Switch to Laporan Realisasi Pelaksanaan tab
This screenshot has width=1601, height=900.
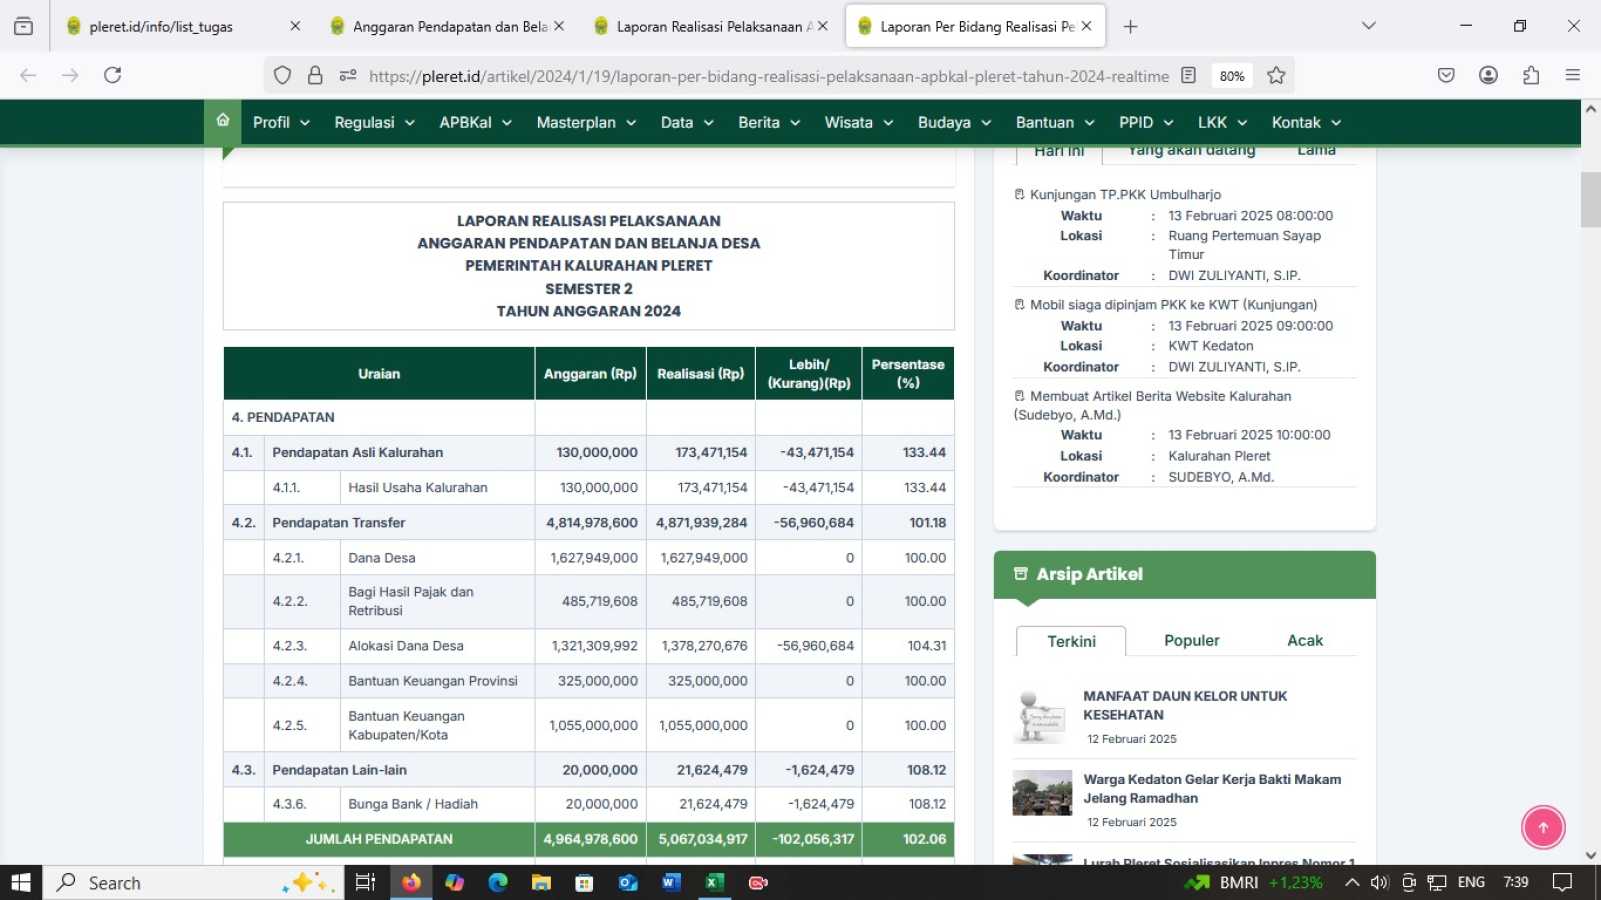(711, 27)
